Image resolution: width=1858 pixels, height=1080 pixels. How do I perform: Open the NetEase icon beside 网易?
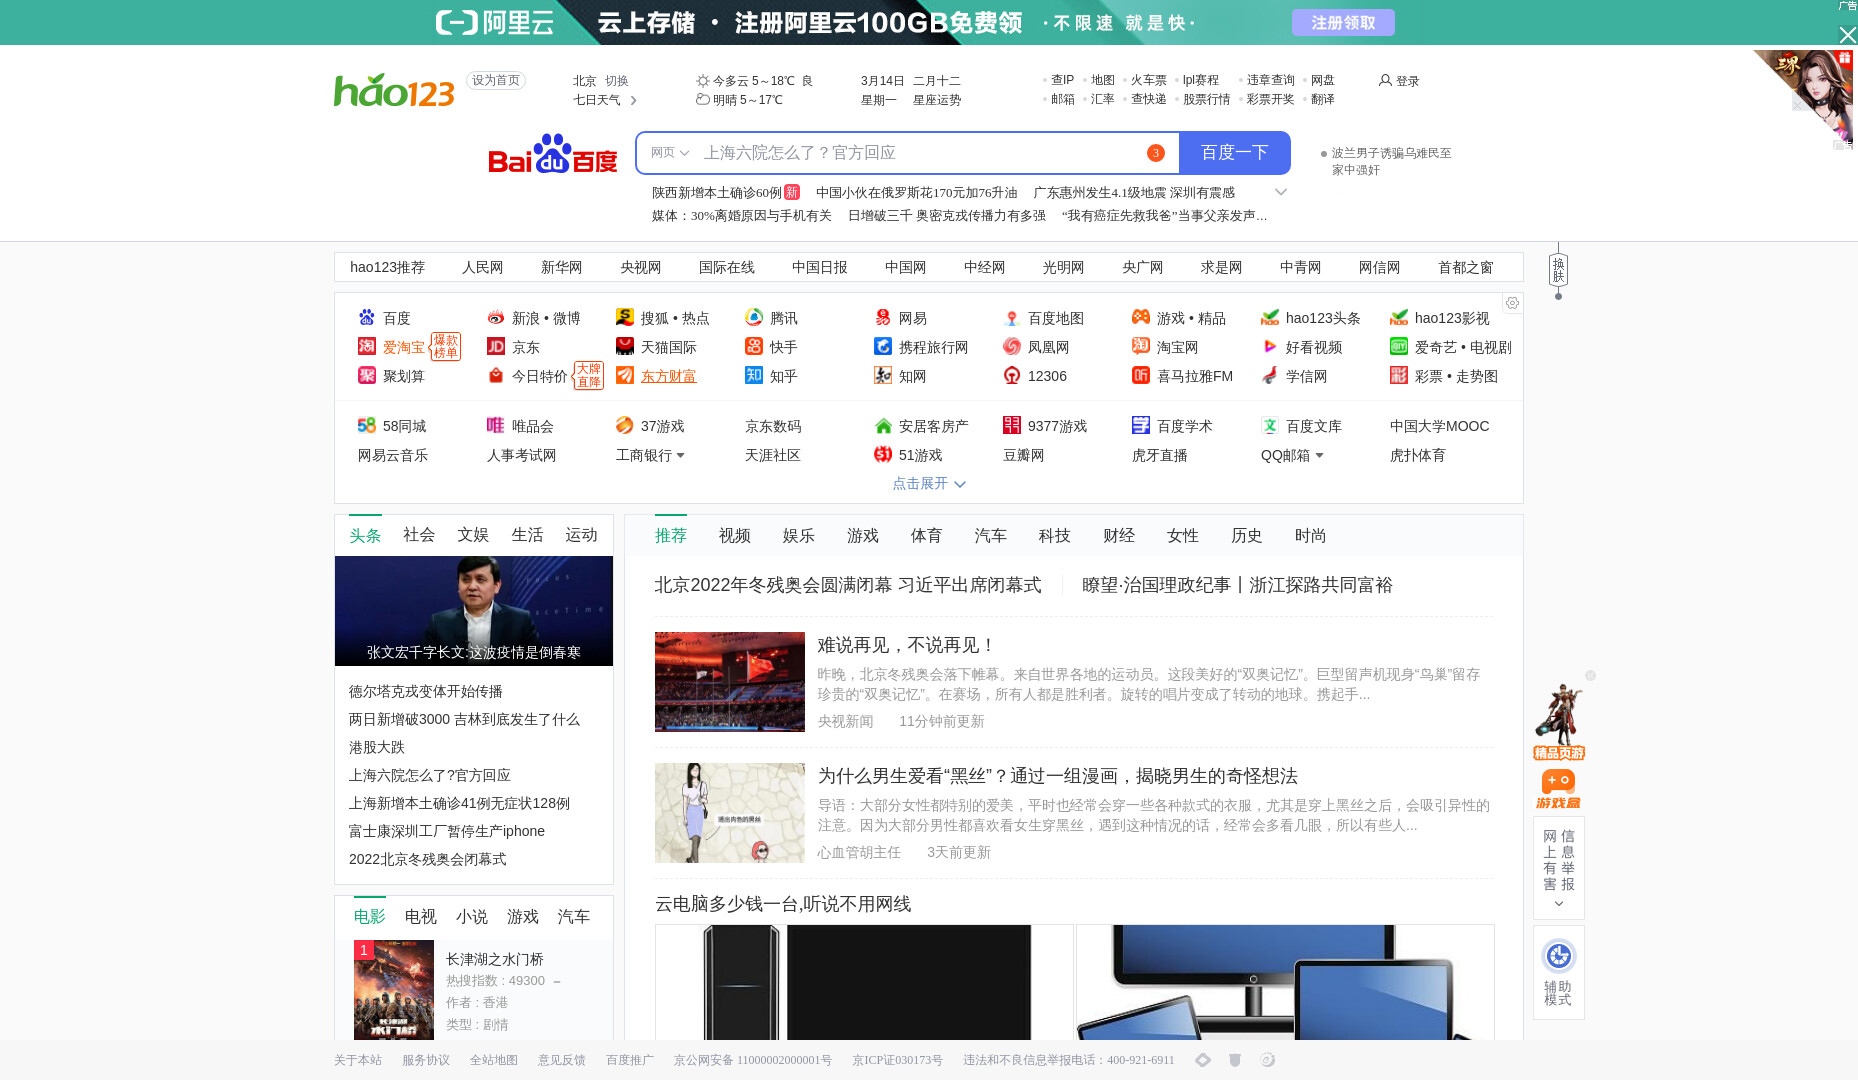pyautogui.click(x=883, y=318)
